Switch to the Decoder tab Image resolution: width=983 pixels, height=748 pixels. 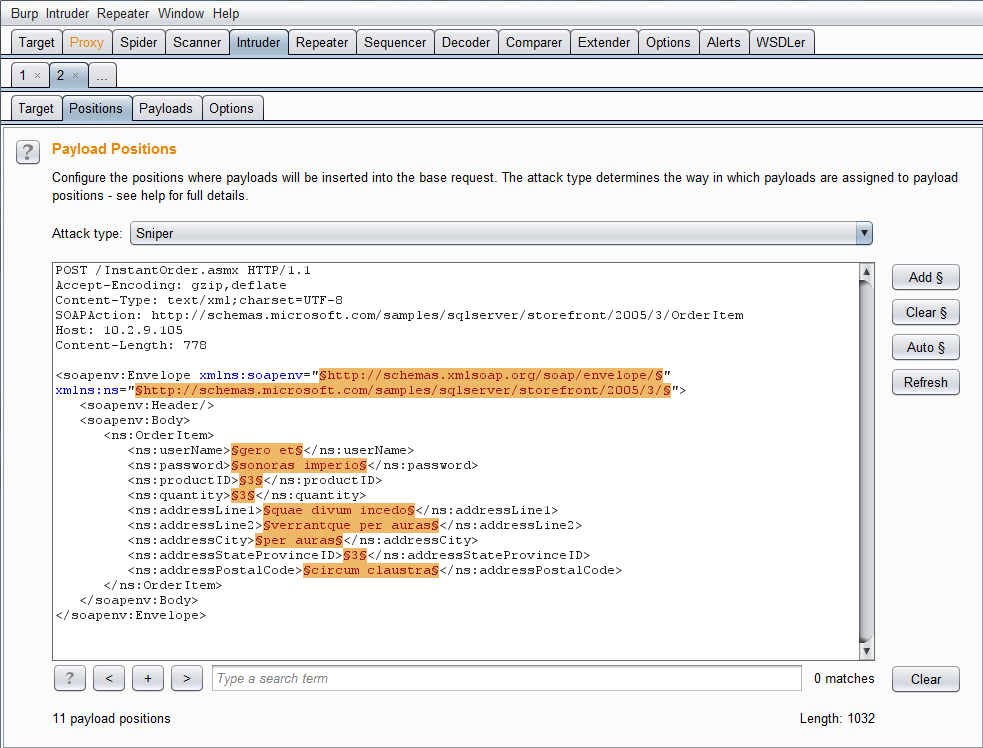[x=466, y=43]
